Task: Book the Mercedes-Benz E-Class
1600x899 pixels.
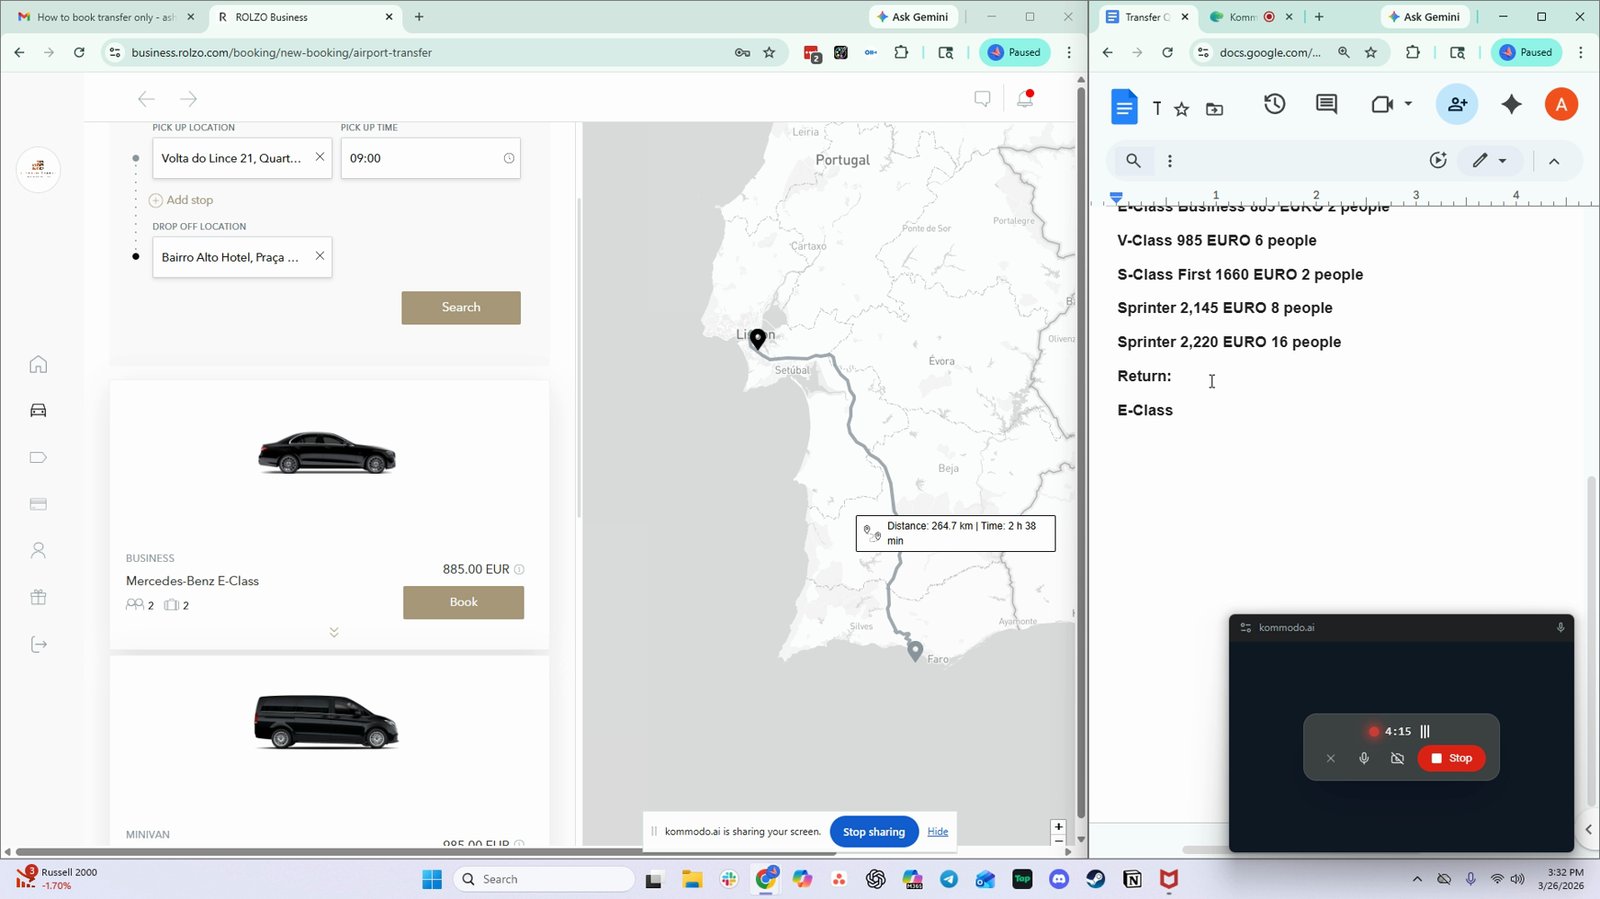Action: click(x=463, y=602)
